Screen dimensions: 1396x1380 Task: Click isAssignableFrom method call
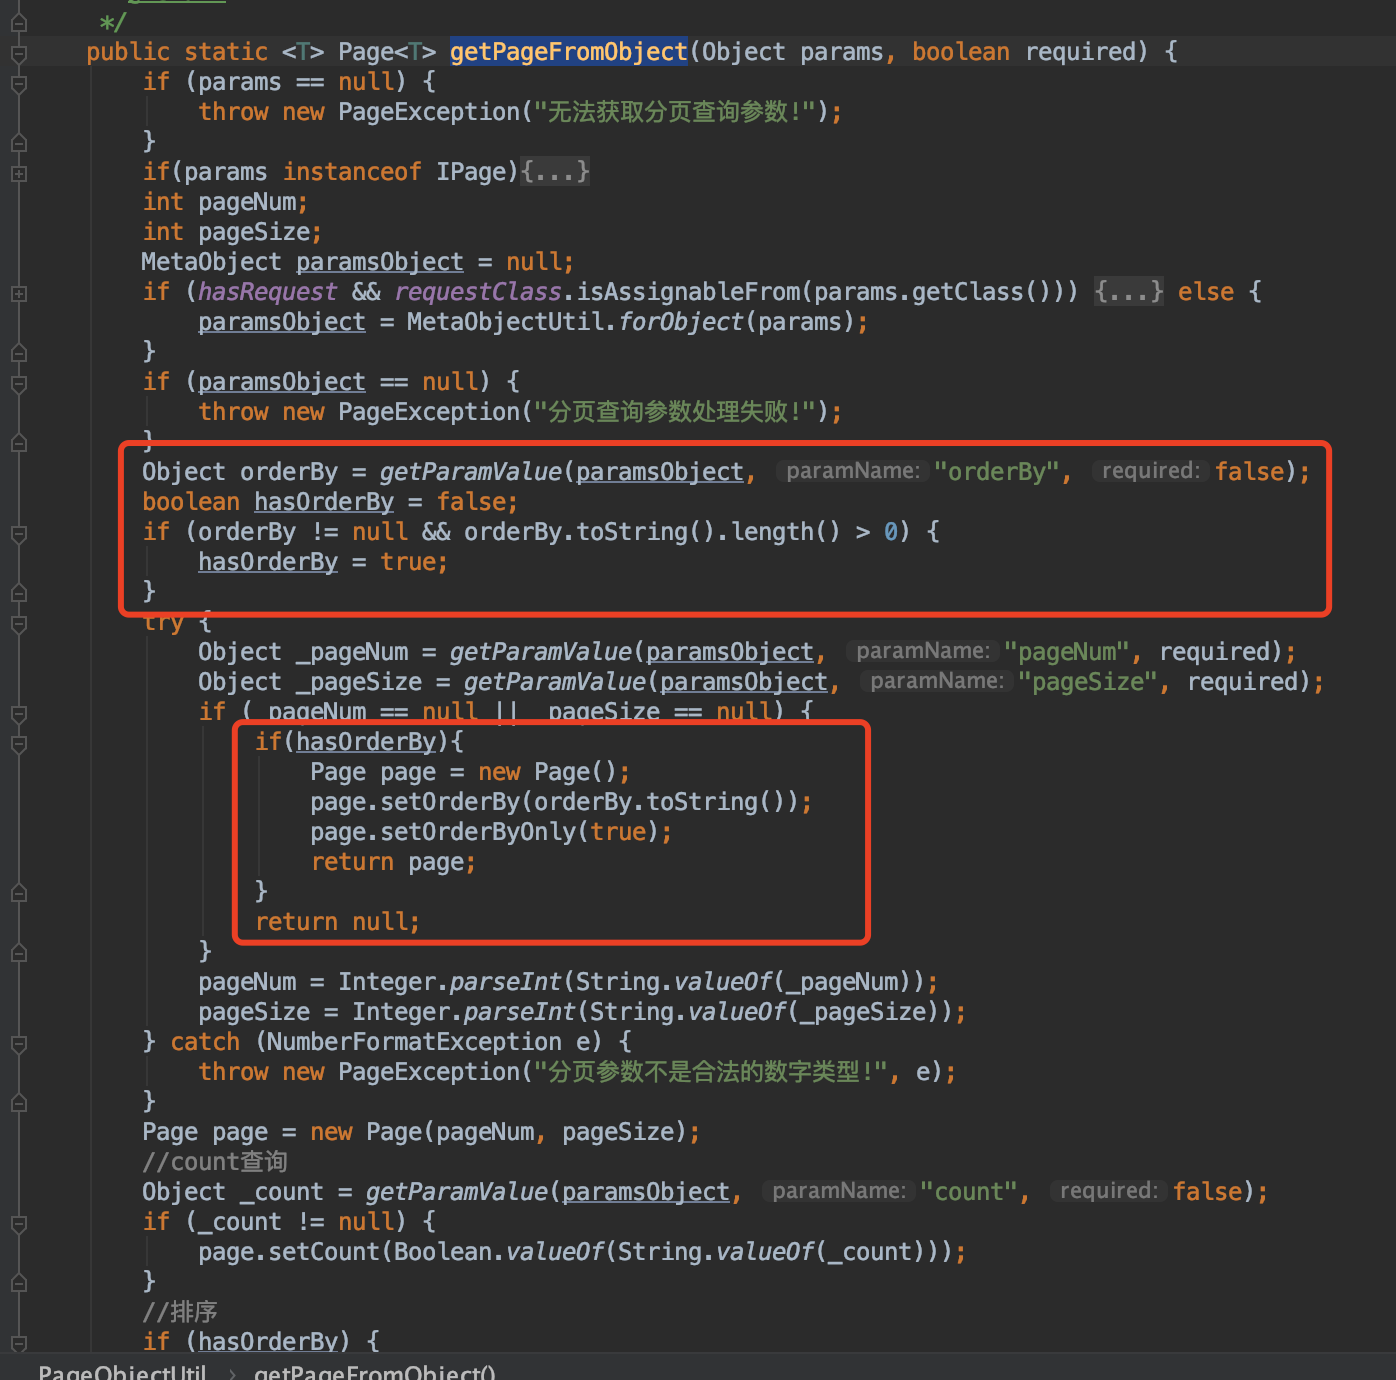(x=688, y=292)
